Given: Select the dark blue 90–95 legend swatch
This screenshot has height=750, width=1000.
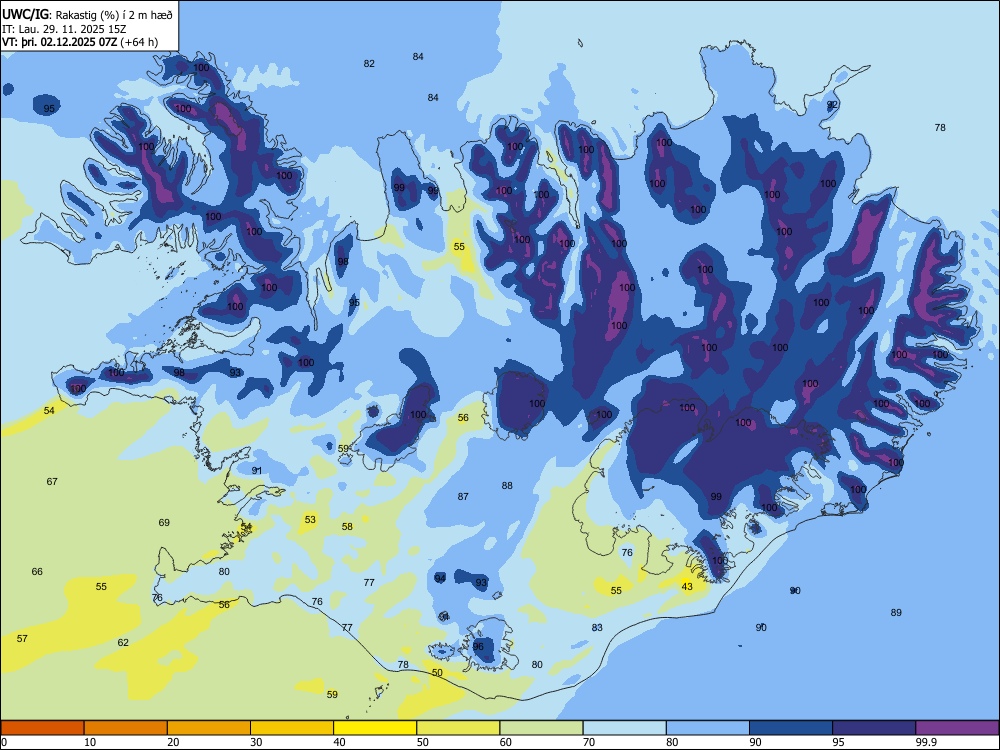Looking at the screenshot, I should coord(791,728).
